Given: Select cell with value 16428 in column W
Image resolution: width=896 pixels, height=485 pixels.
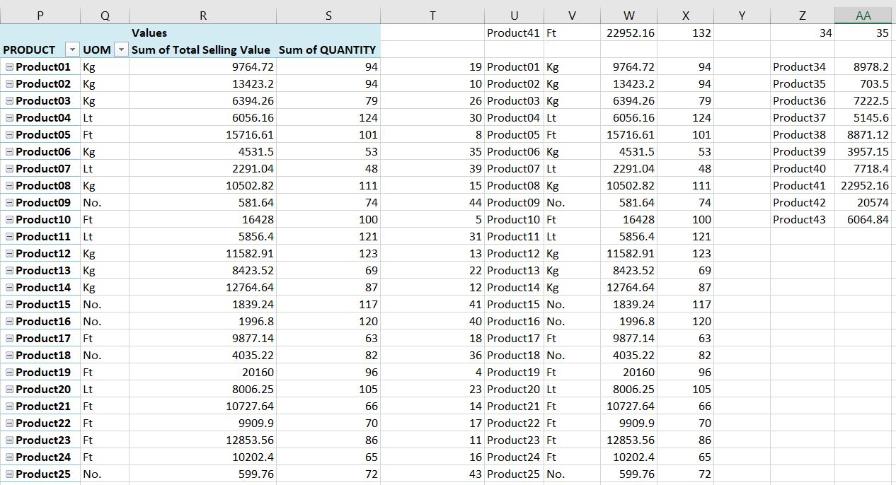Looking at the screenshot, I should pyautogui.click(x=629, y=219).
